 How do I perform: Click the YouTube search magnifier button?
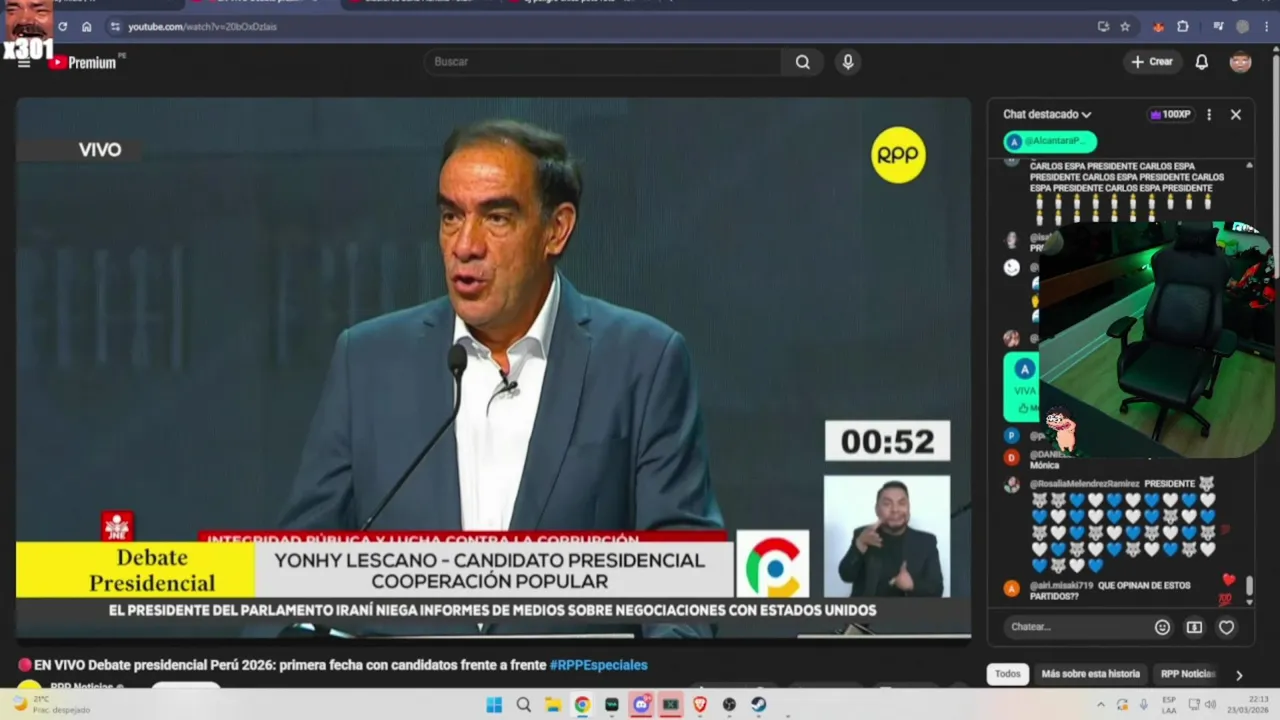point(803,62)
